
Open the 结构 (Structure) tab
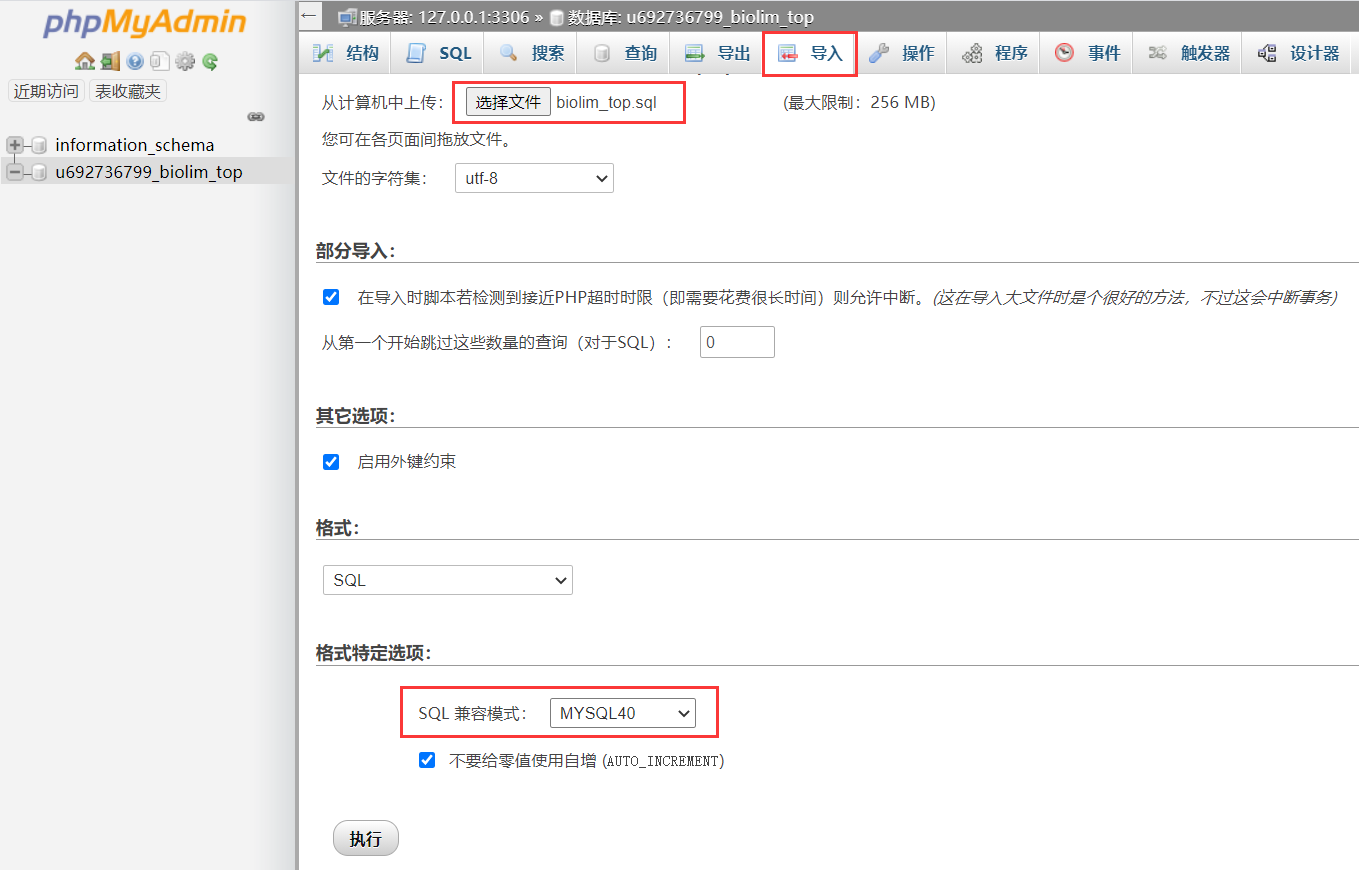pyautogui.click(x=346, y=53)
